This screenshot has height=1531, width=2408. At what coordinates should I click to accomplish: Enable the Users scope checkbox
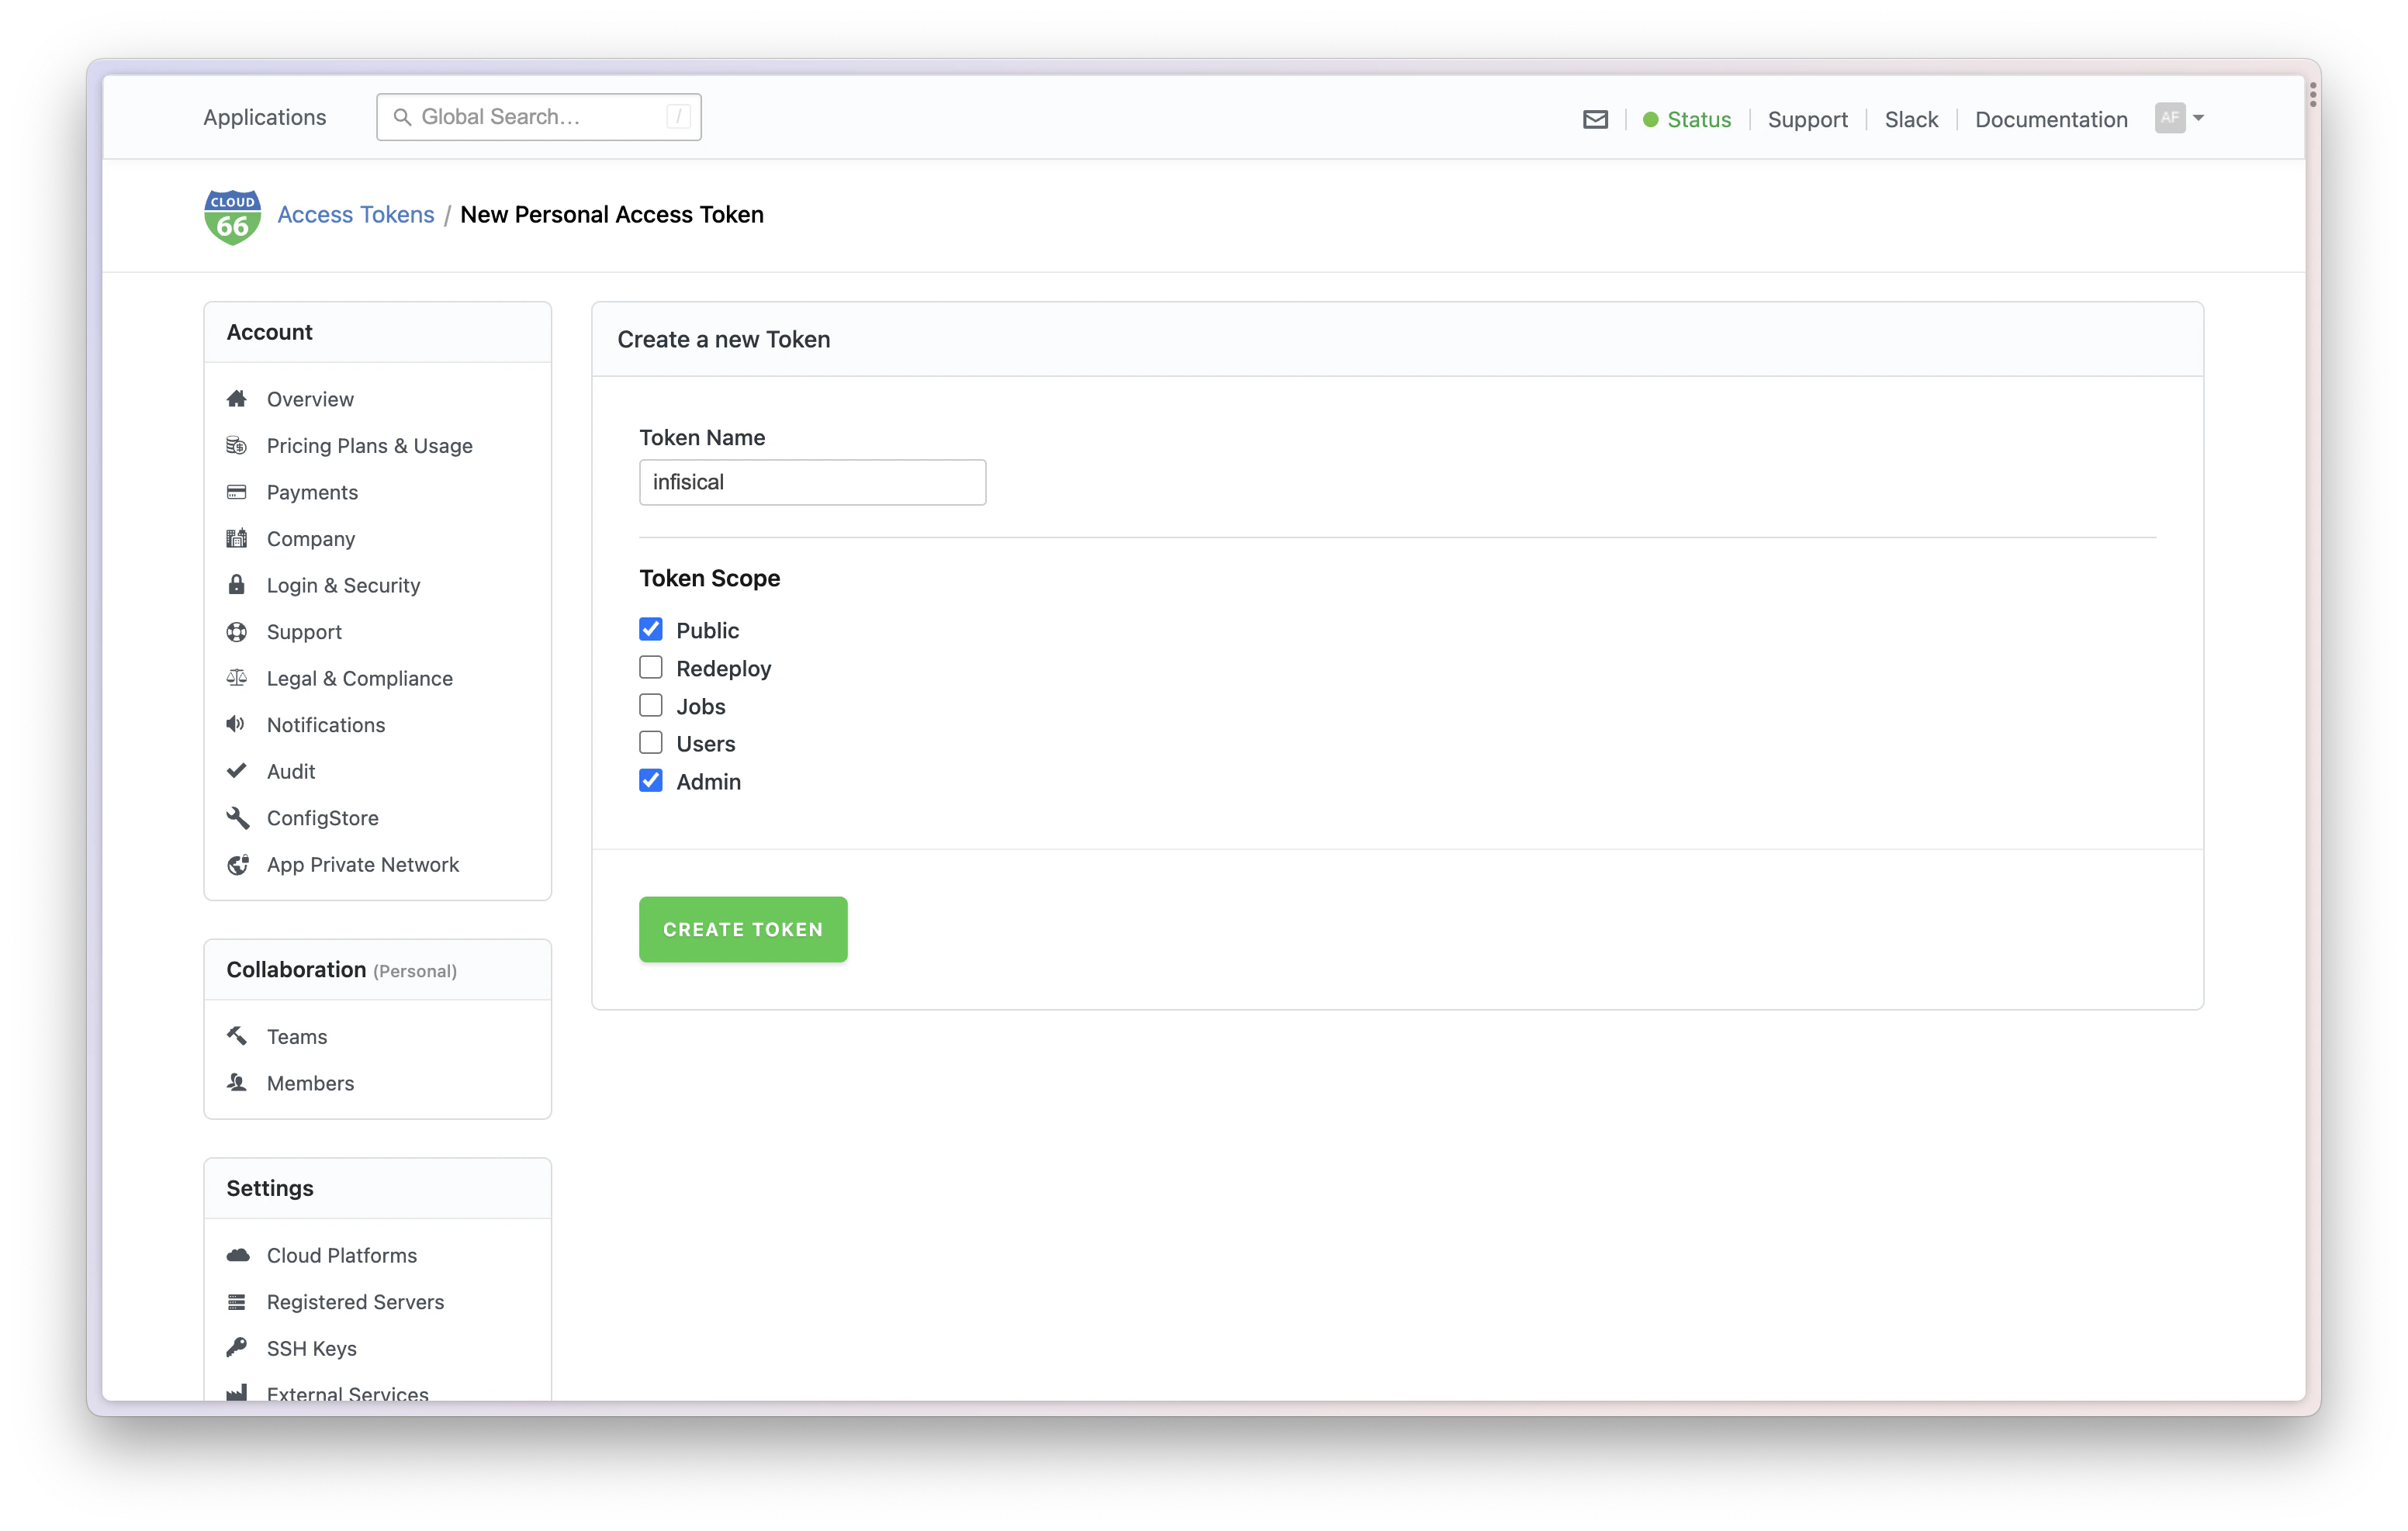[651, 743]
